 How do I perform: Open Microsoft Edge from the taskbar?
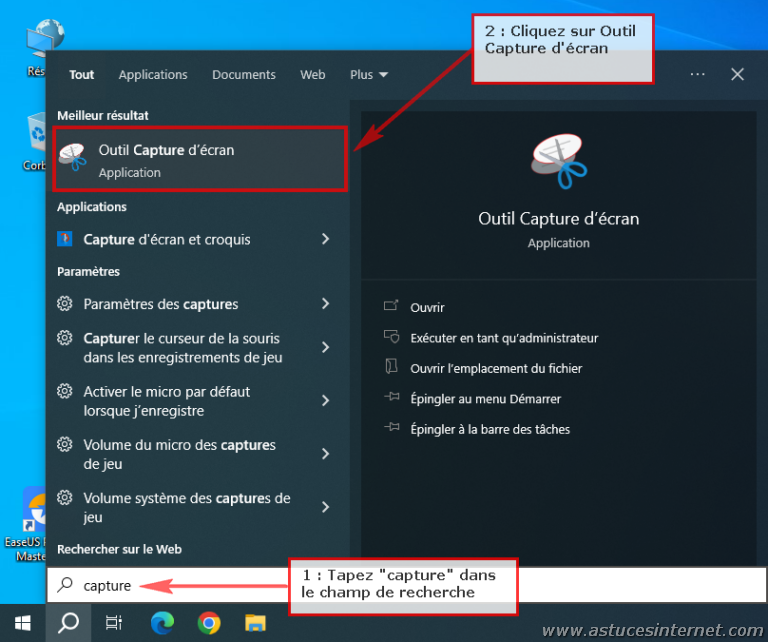162,623
